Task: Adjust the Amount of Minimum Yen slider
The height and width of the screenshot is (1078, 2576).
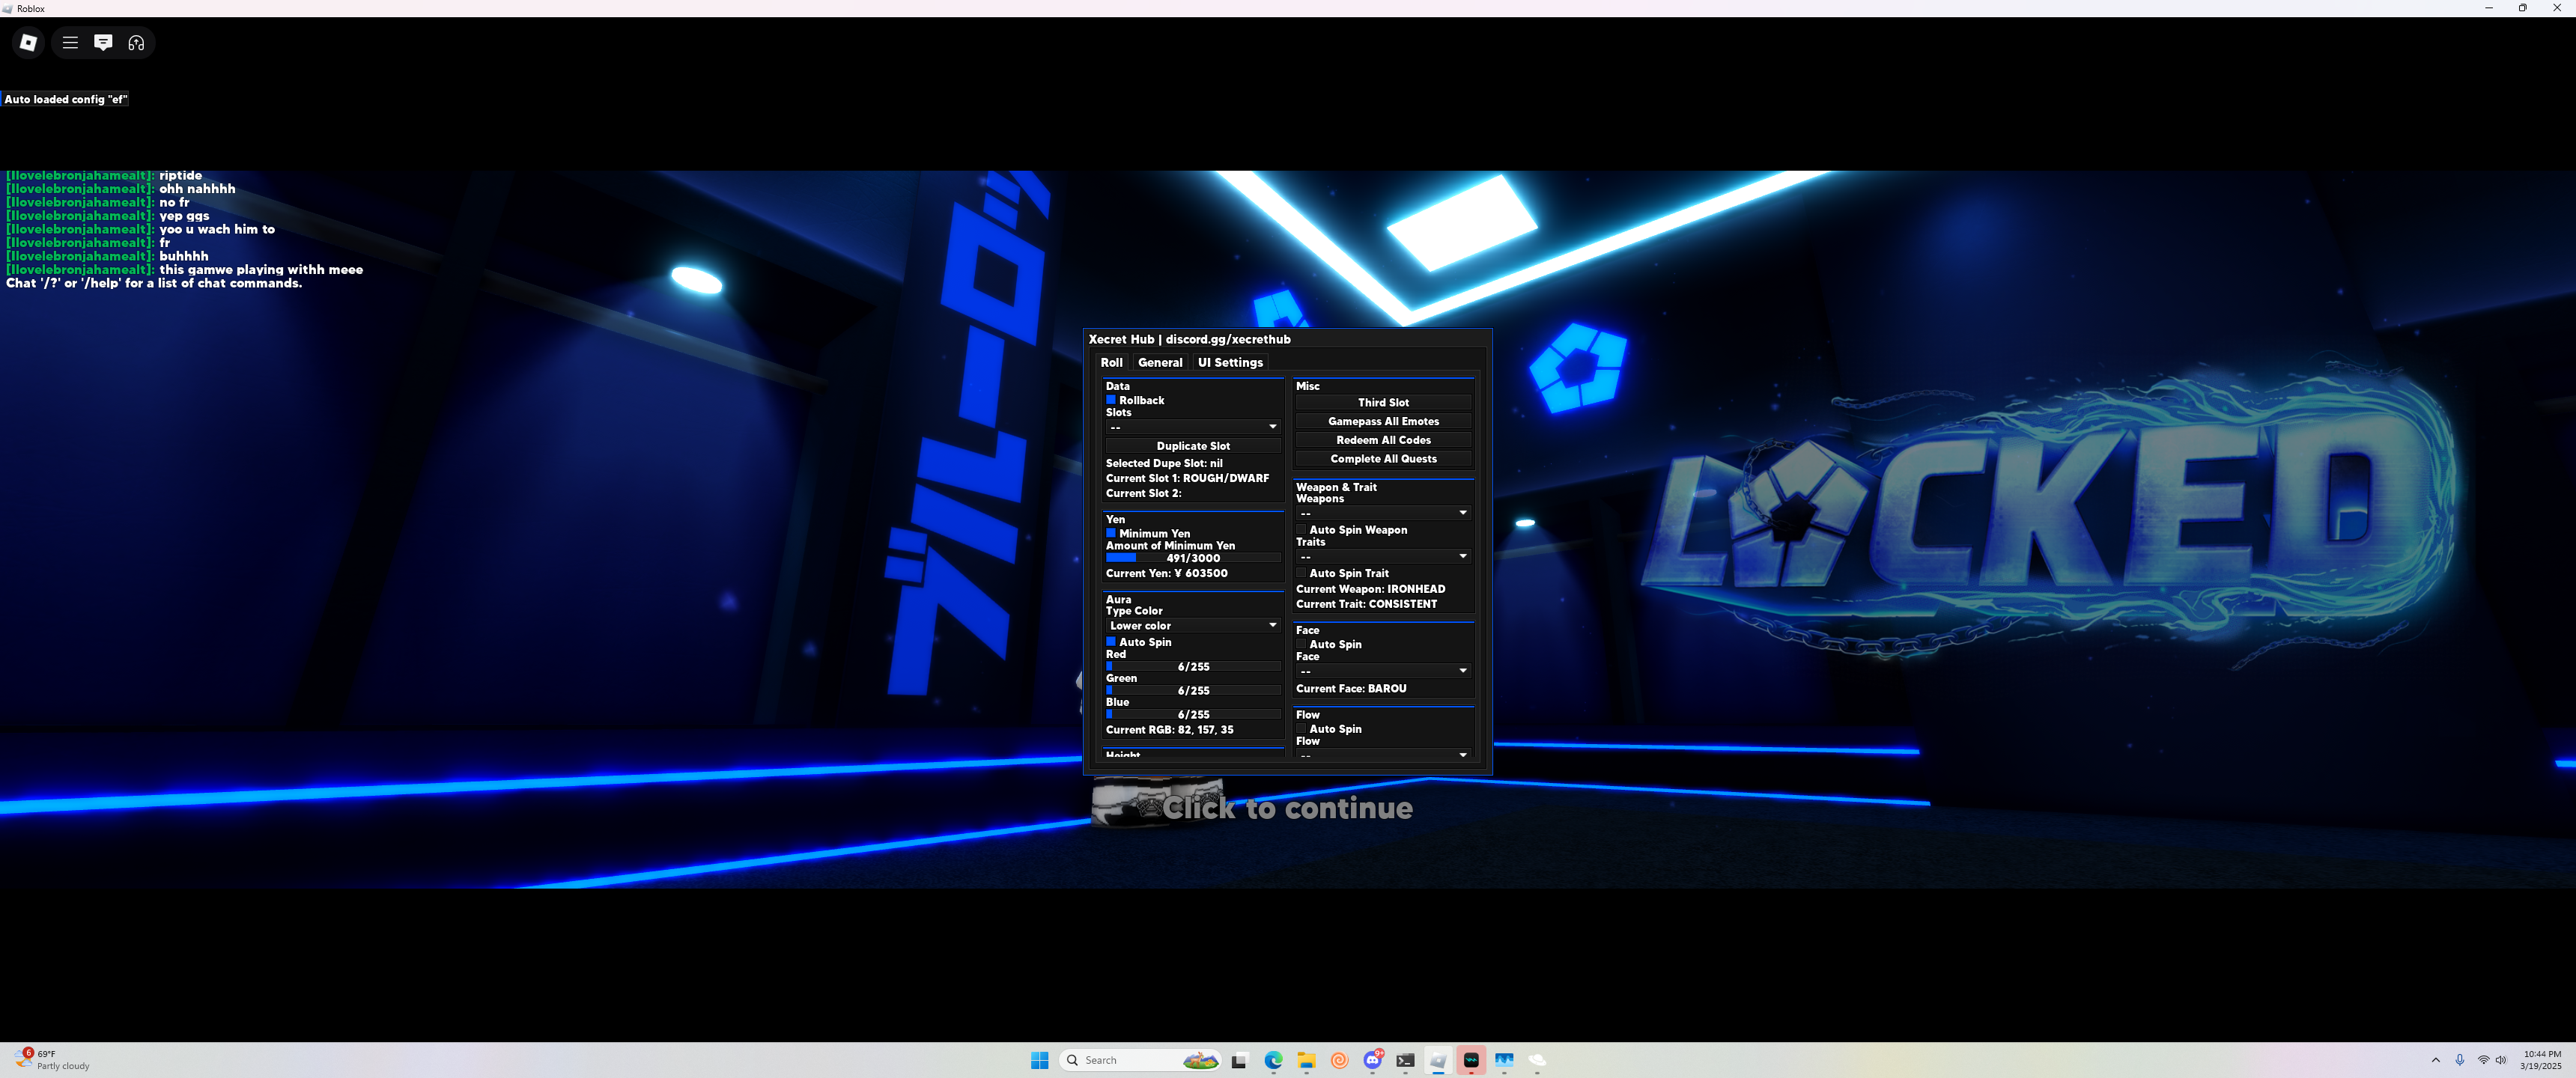Action: click(1192, 558)
